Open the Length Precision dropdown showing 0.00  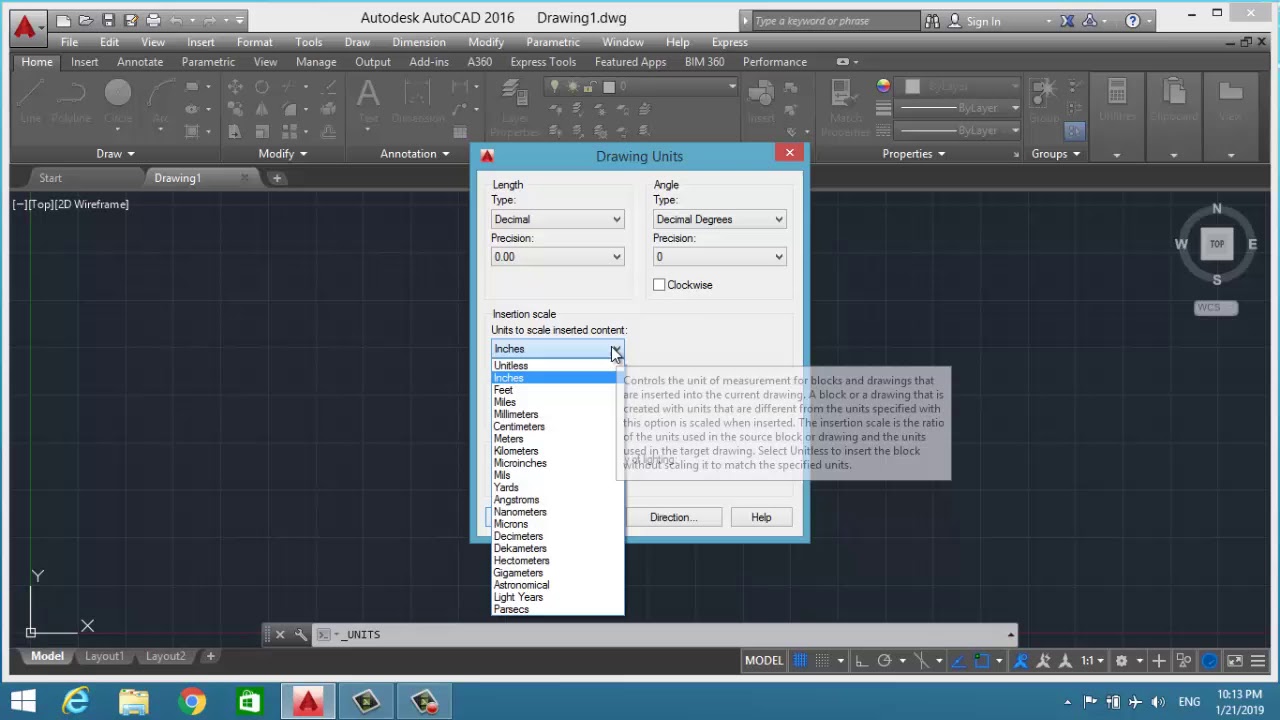coord(557,257)
